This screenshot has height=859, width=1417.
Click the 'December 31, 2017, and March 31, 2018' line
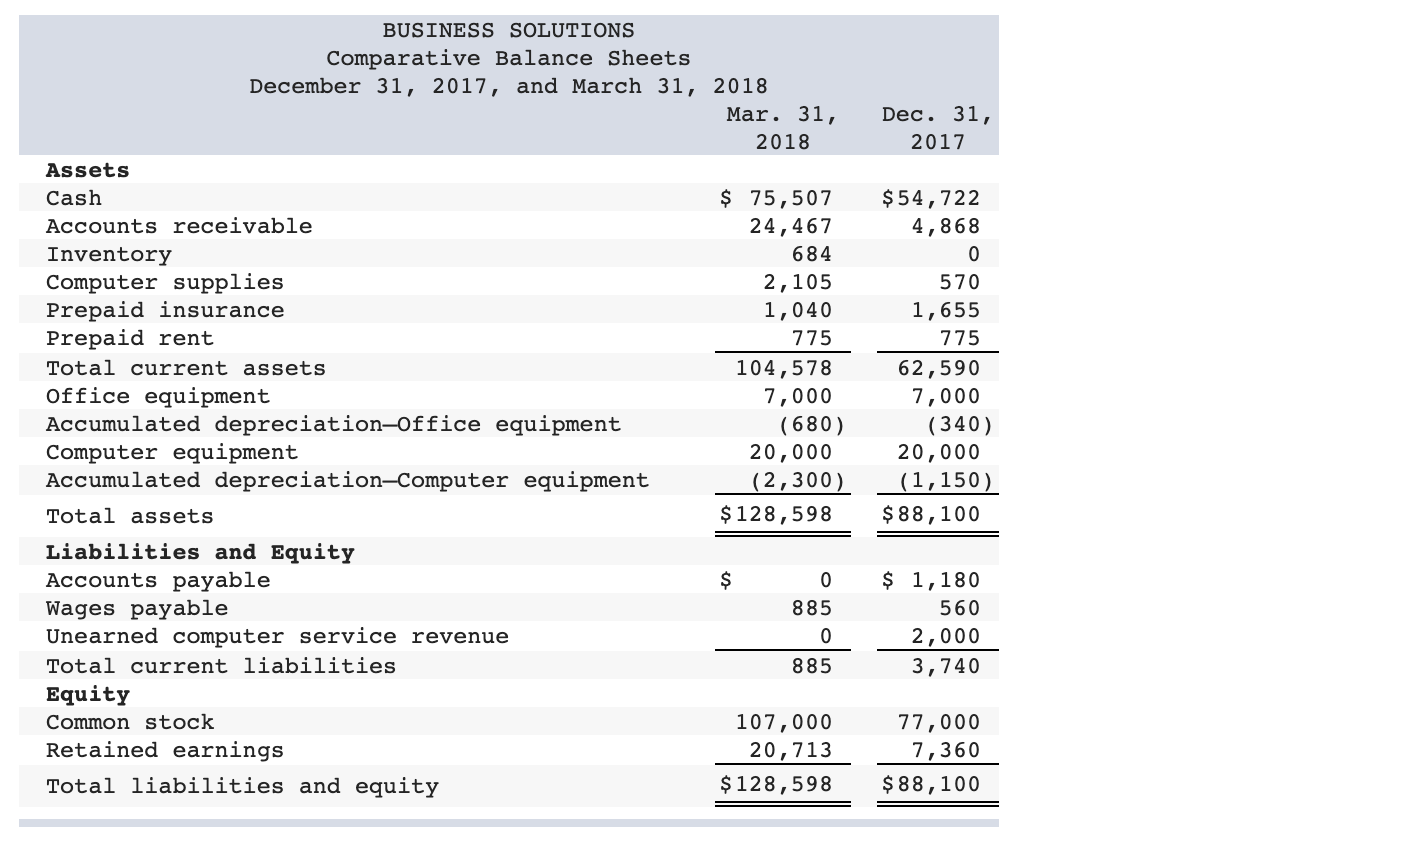pyautogui.click(x=508, y=86)
